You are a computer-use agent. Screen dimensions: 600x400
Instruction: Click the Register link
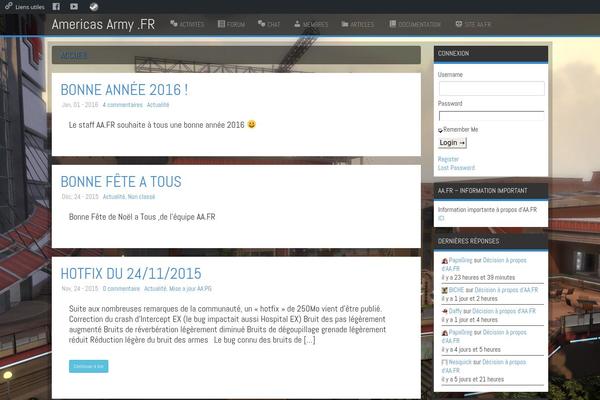click(x=448, y=159)
